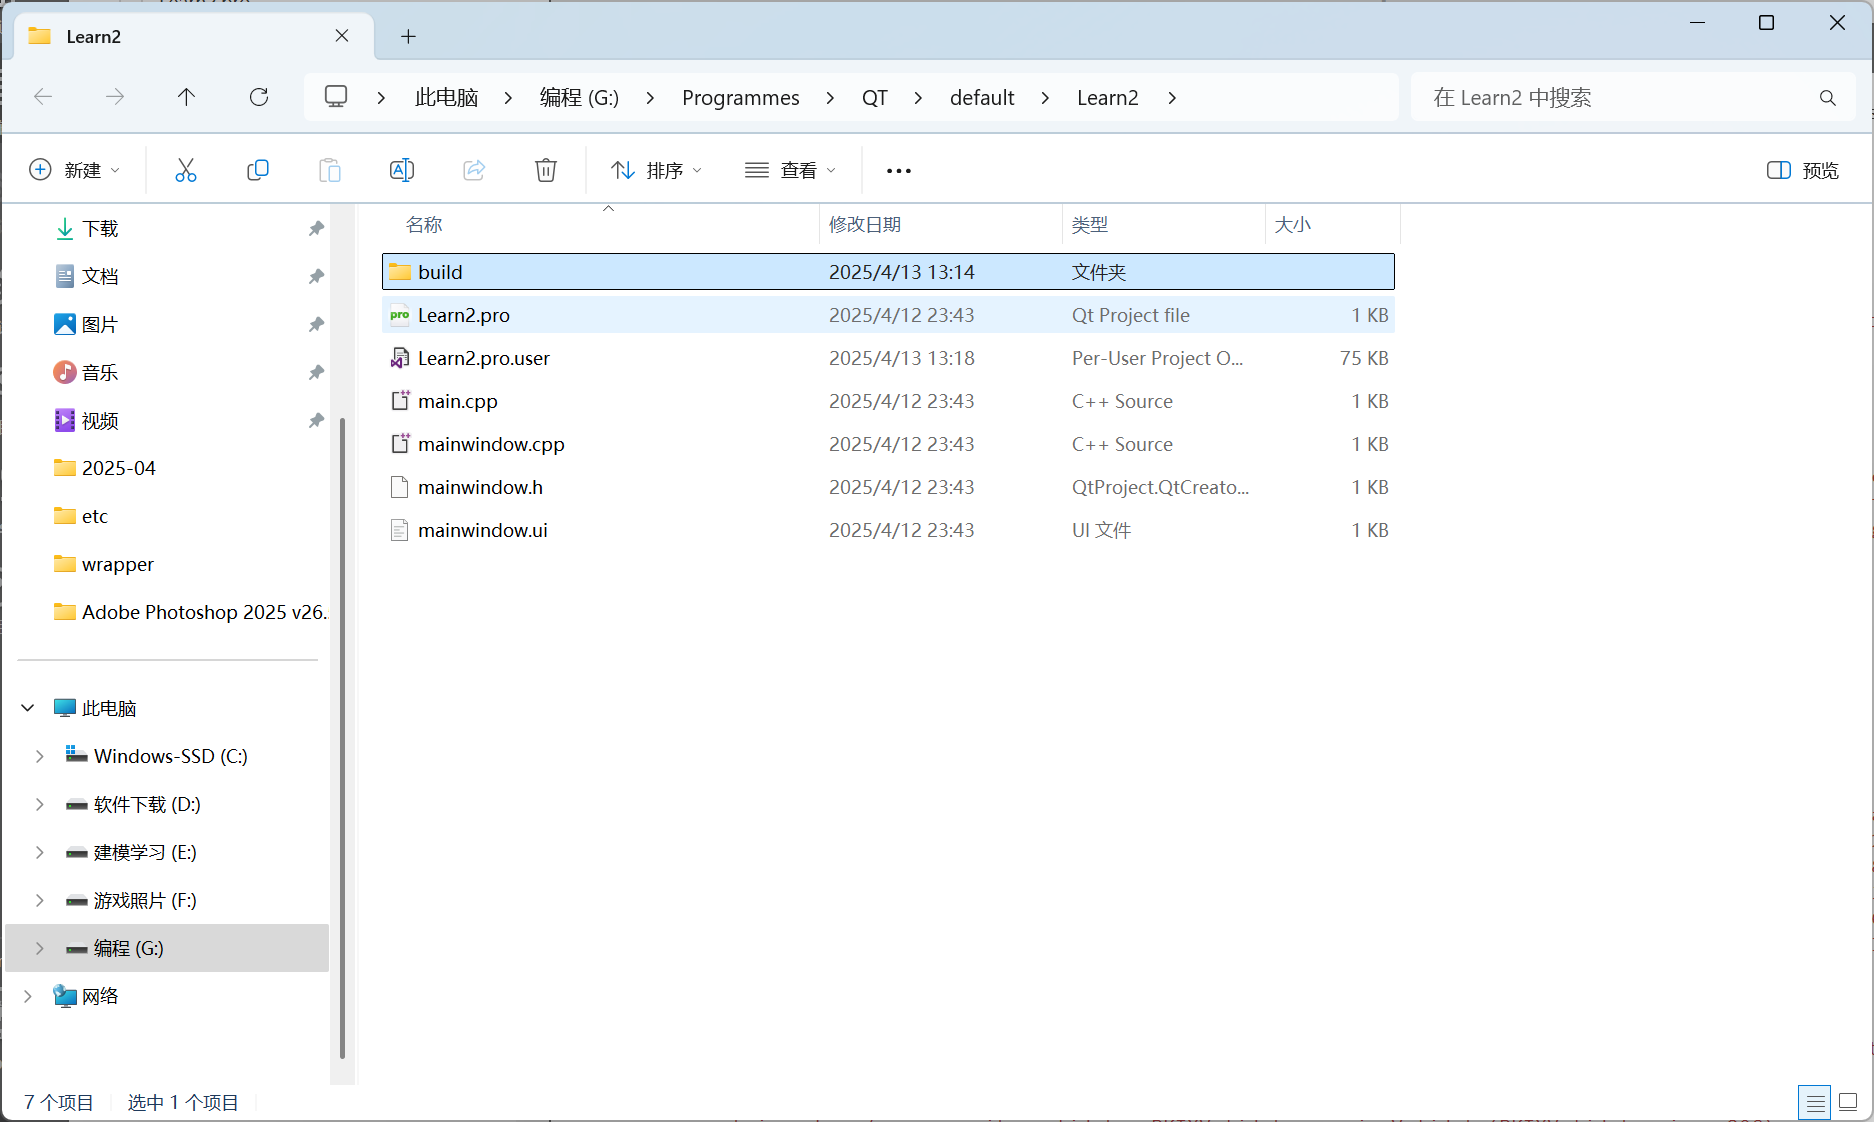The image size is (1874, 1122).
Task: Click the Delete trash can icon
Action: (x=546, y=170)
